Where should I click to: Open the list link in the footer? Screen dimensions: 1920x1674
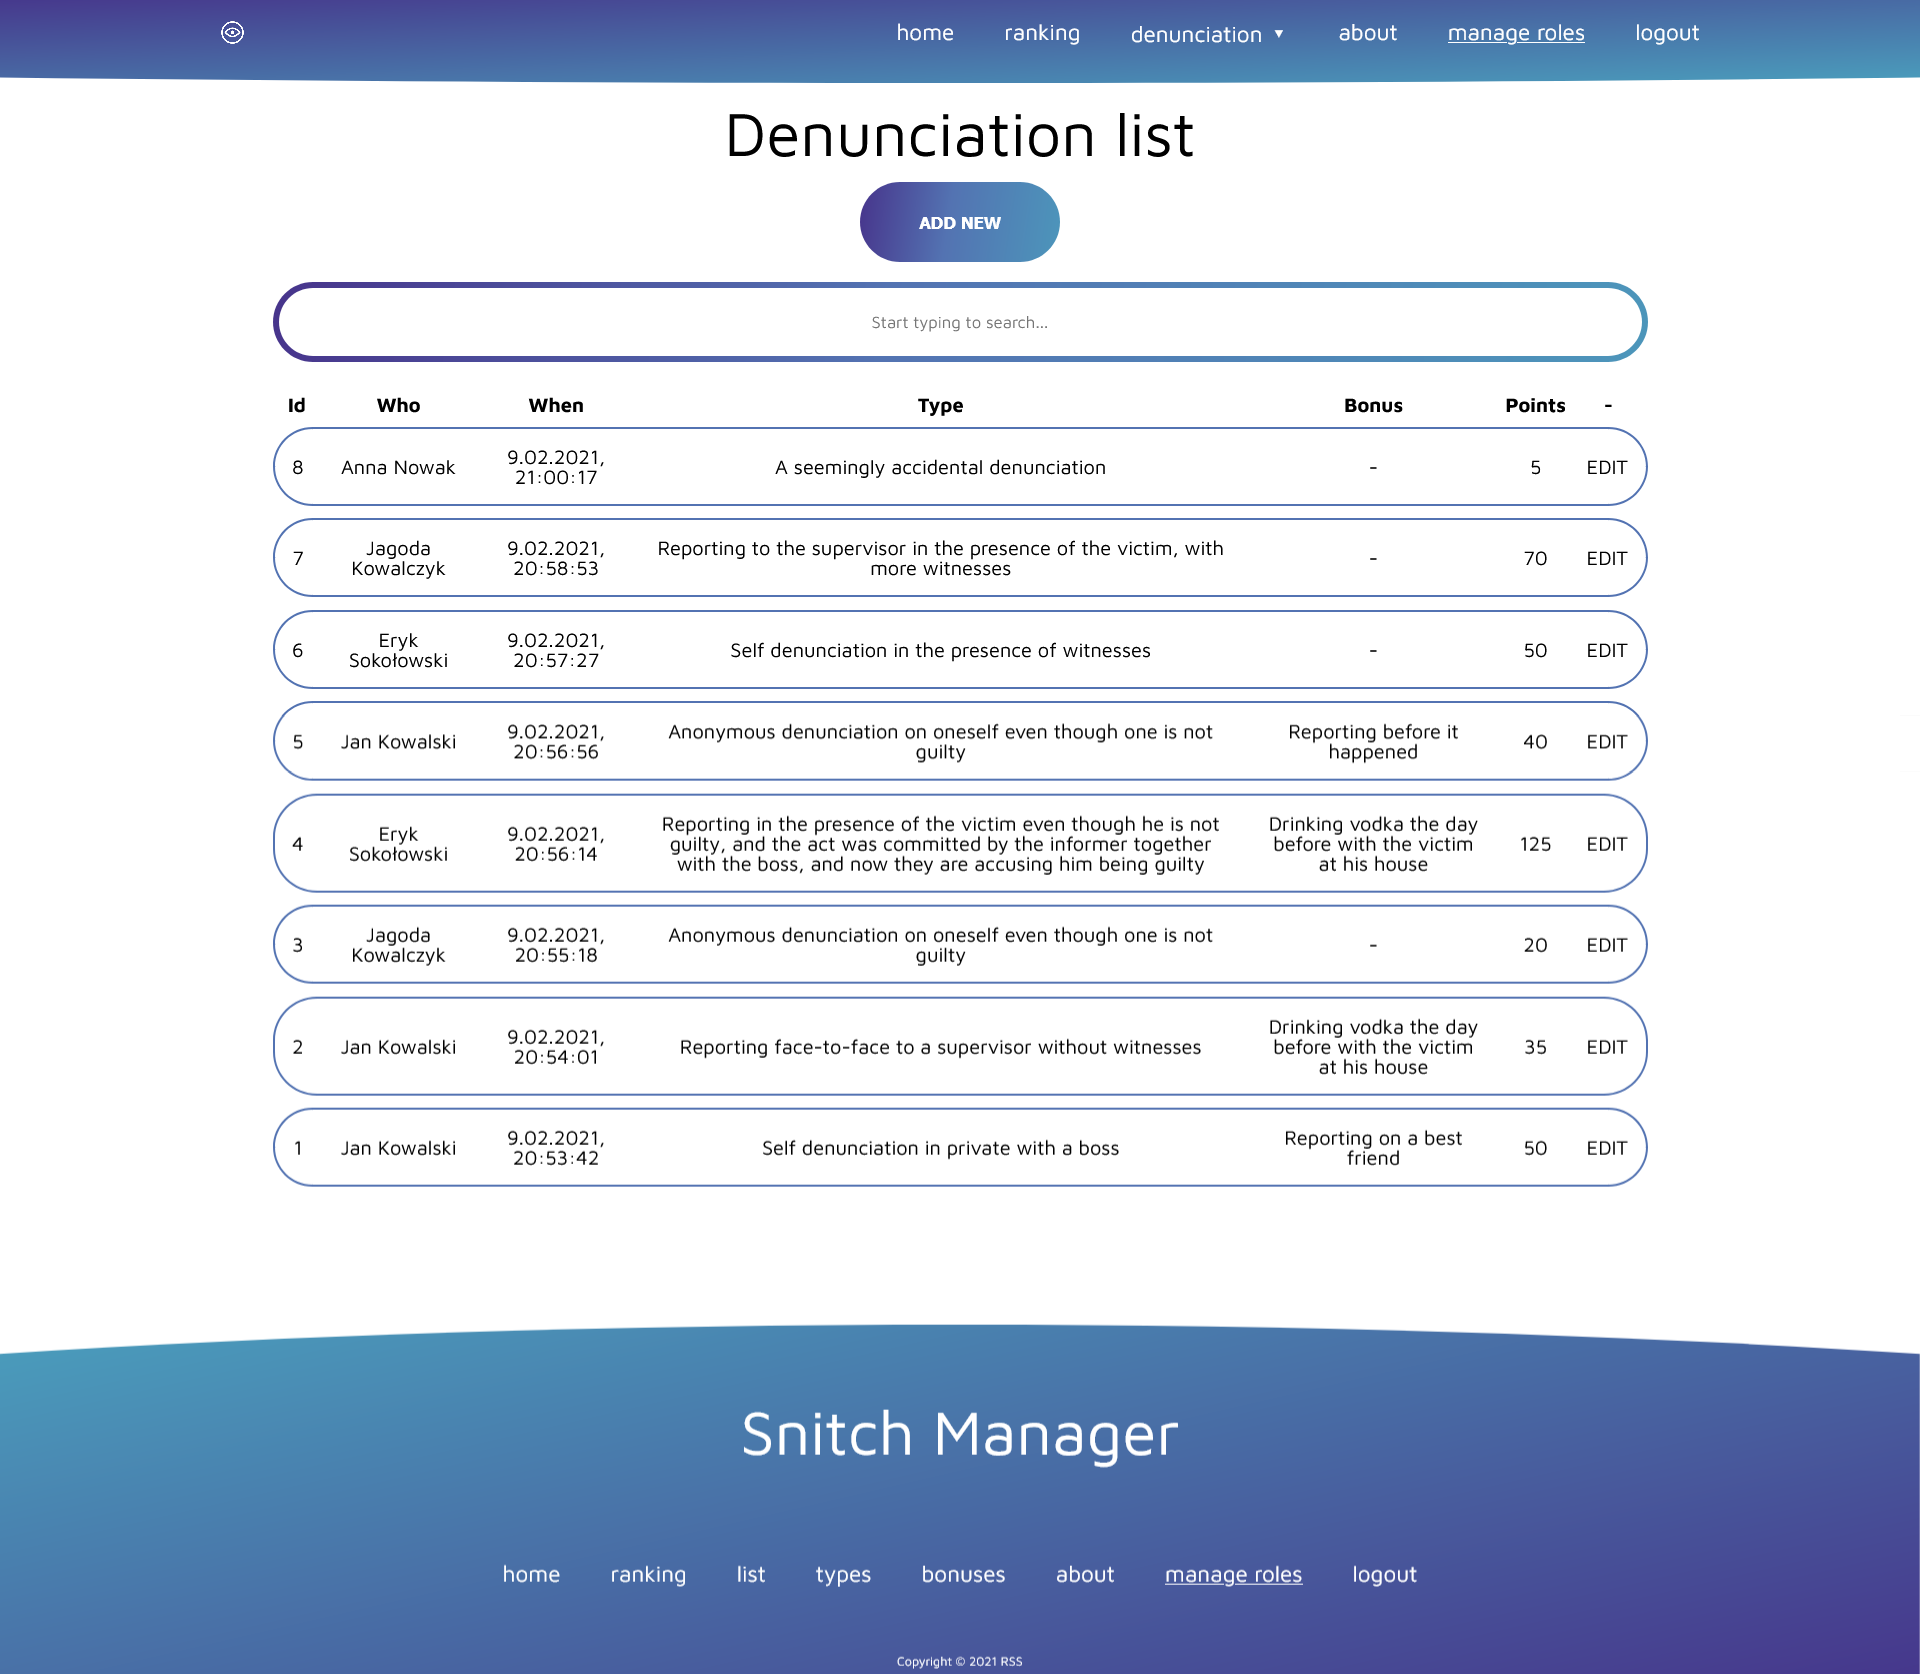point(750,1574)
